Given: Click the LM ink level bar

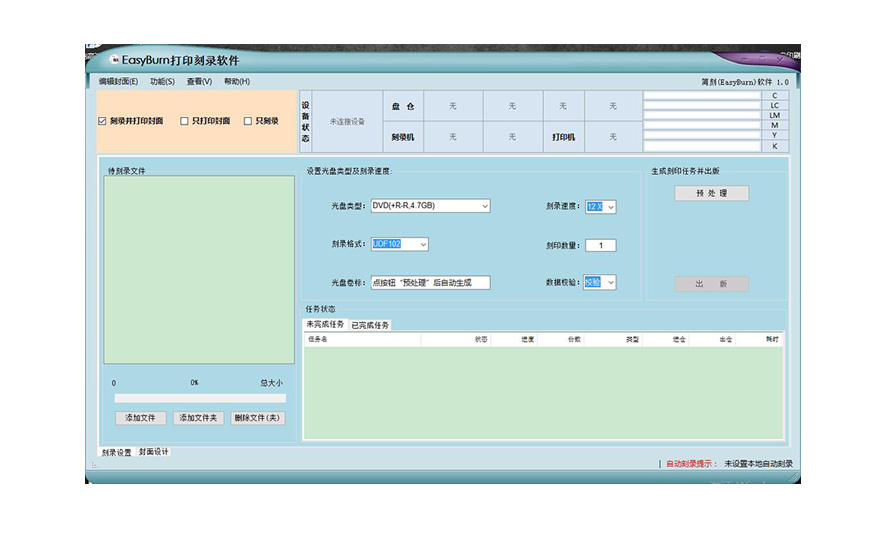Looking at the screenshot, I should 702,116.
